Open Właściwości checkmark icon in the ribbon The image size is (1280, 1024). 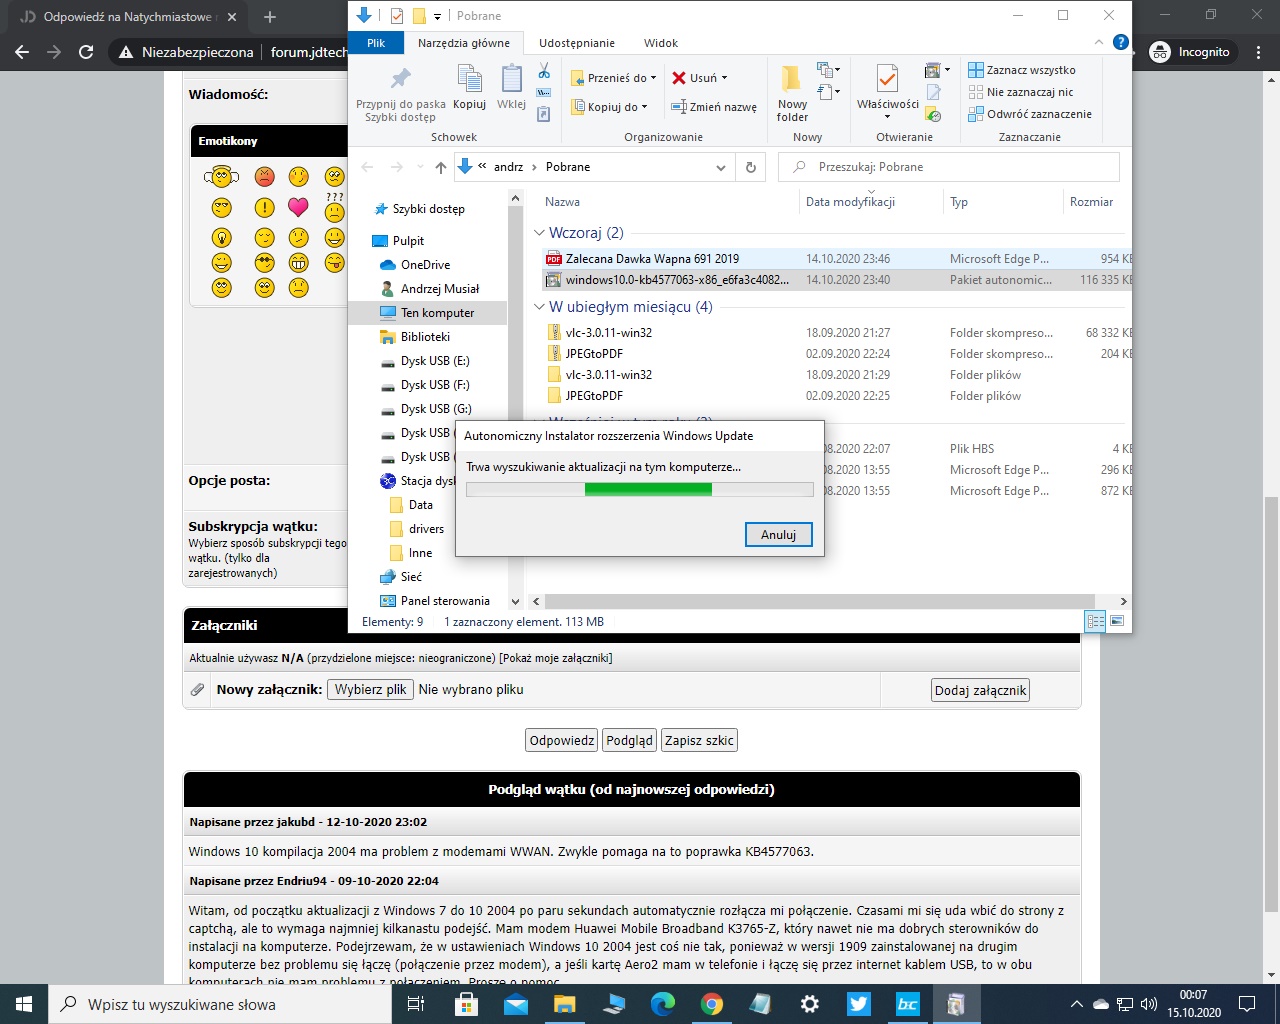coord(887,80)
